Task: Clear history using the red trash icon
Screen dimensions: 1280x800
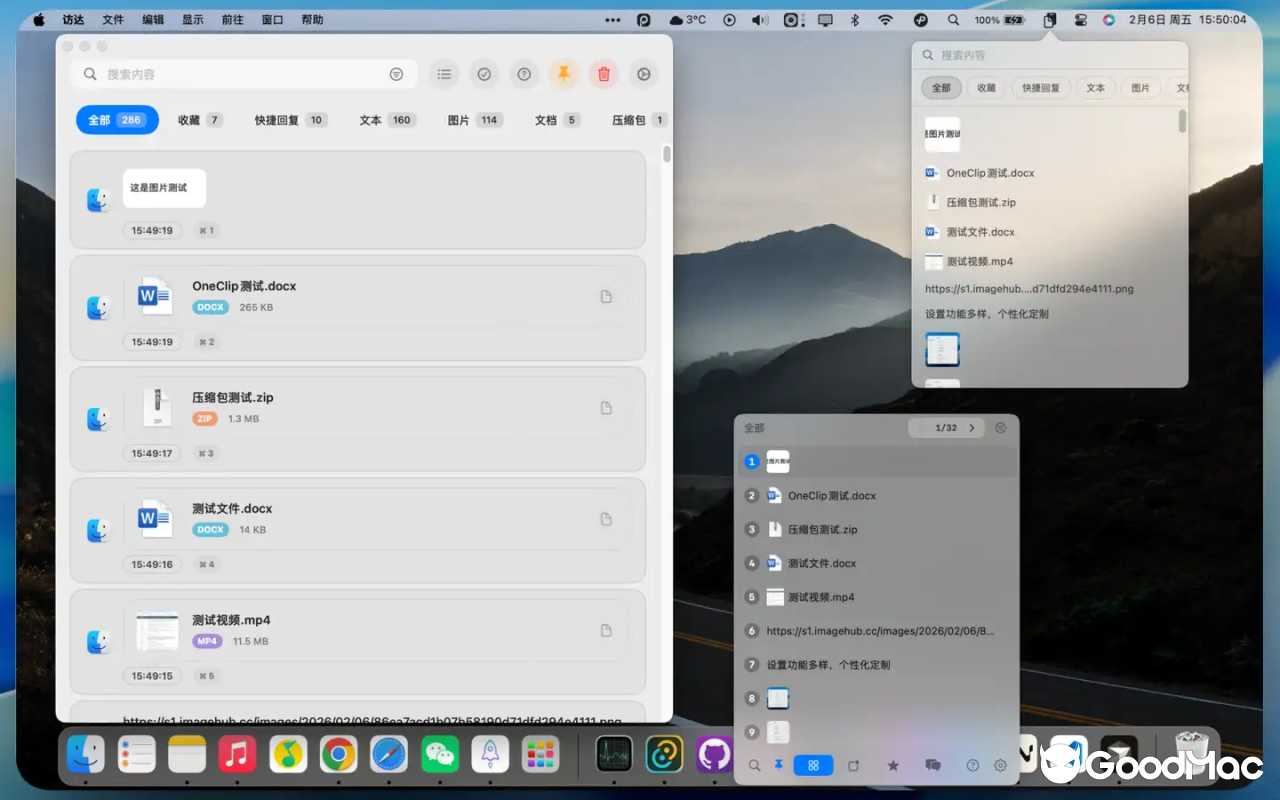Action: click(603, 73)
